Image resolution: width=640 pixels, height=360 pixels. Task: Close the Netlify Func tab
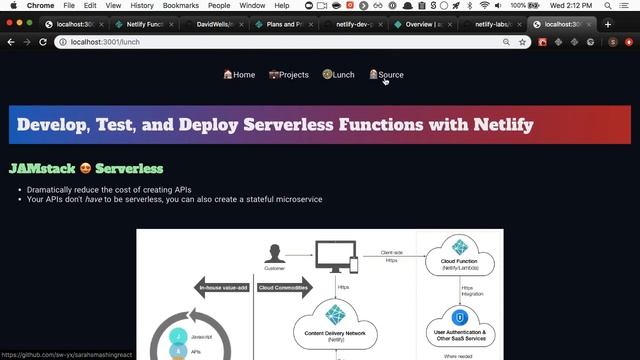pos(171,24)
